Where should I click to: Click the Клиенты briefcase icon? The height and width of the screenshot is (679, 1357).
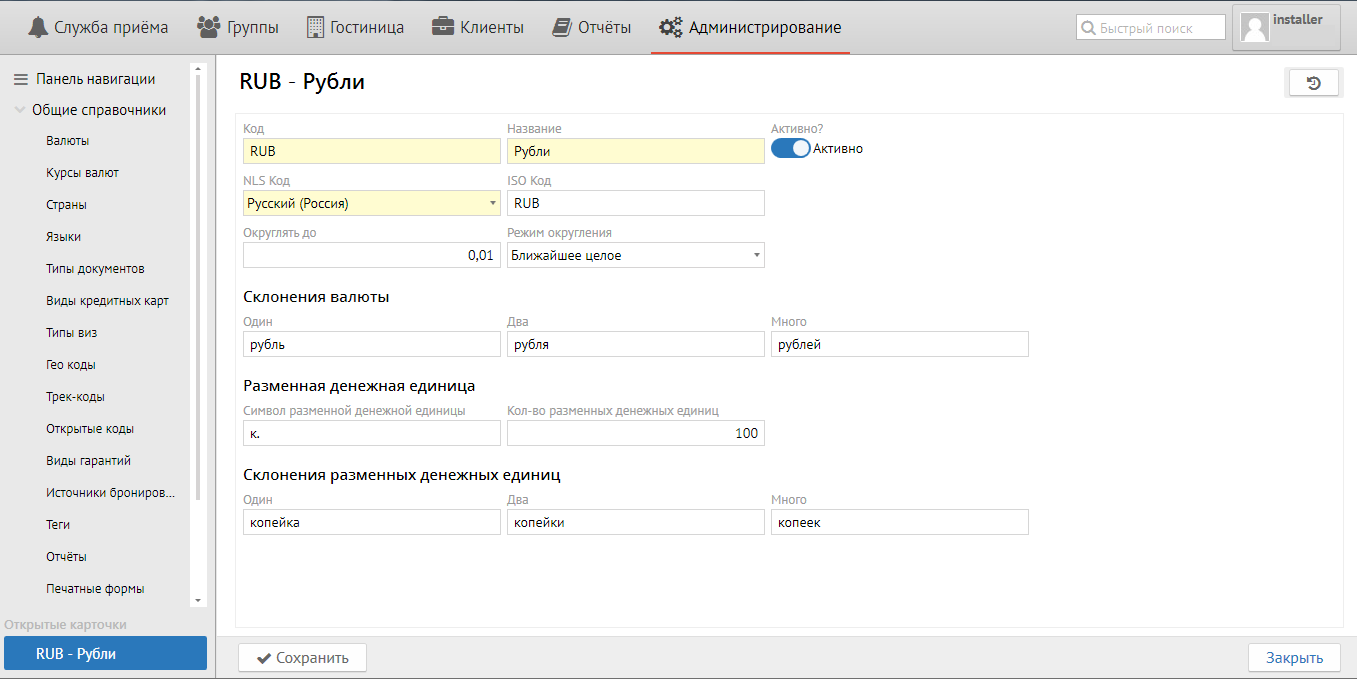pos(443,27)
